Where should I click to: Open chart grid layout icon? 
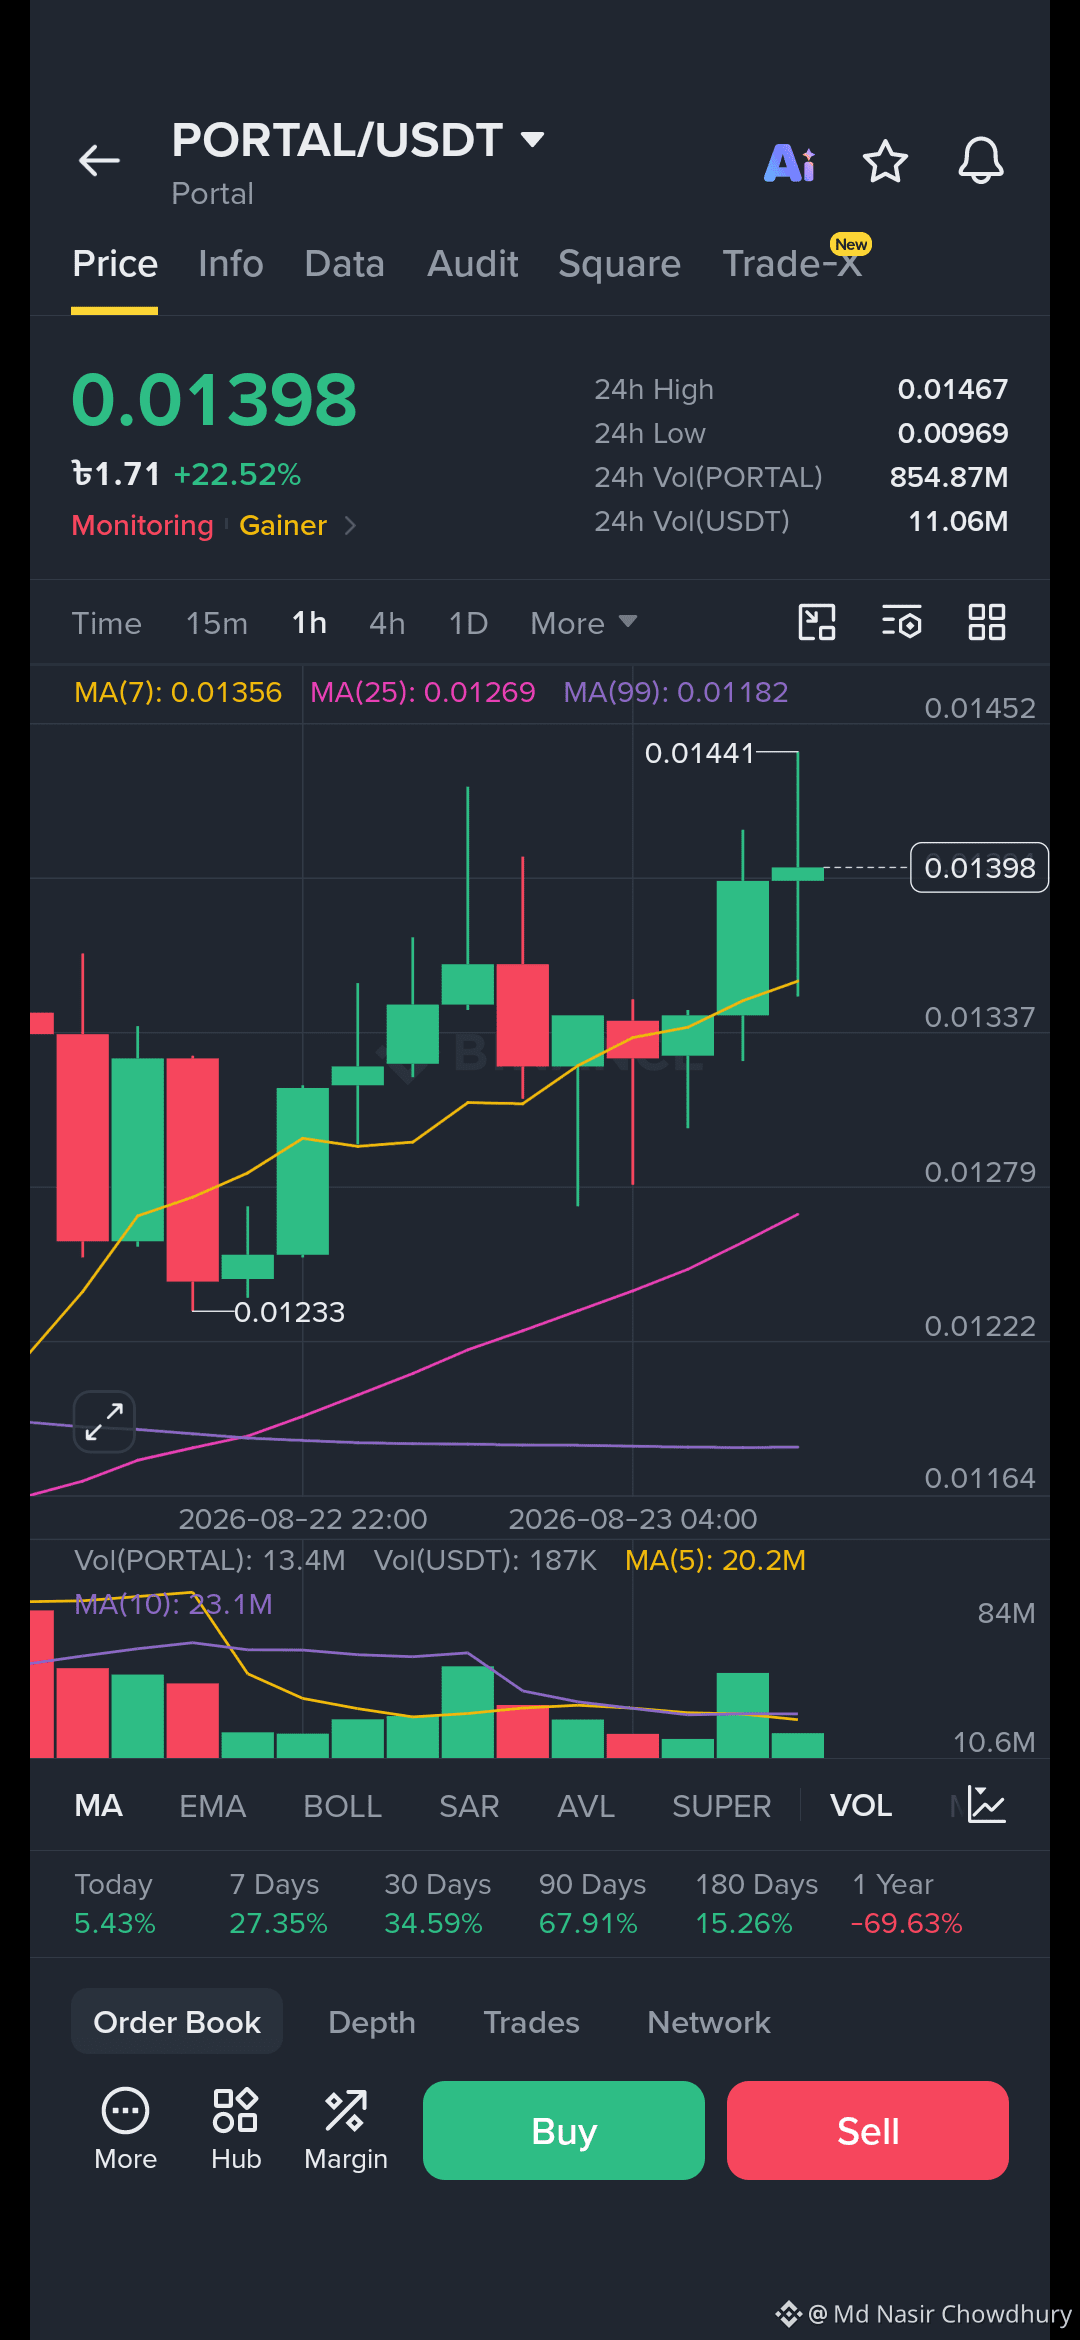(987, 622)
